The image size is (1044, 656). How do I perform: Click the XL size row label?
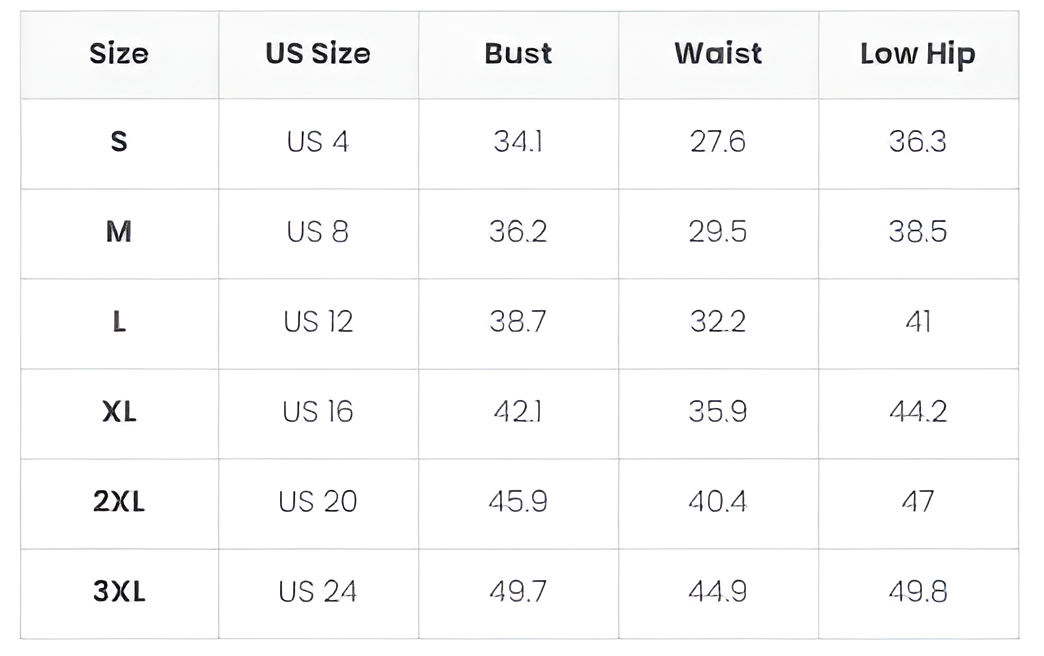[119, 412]
